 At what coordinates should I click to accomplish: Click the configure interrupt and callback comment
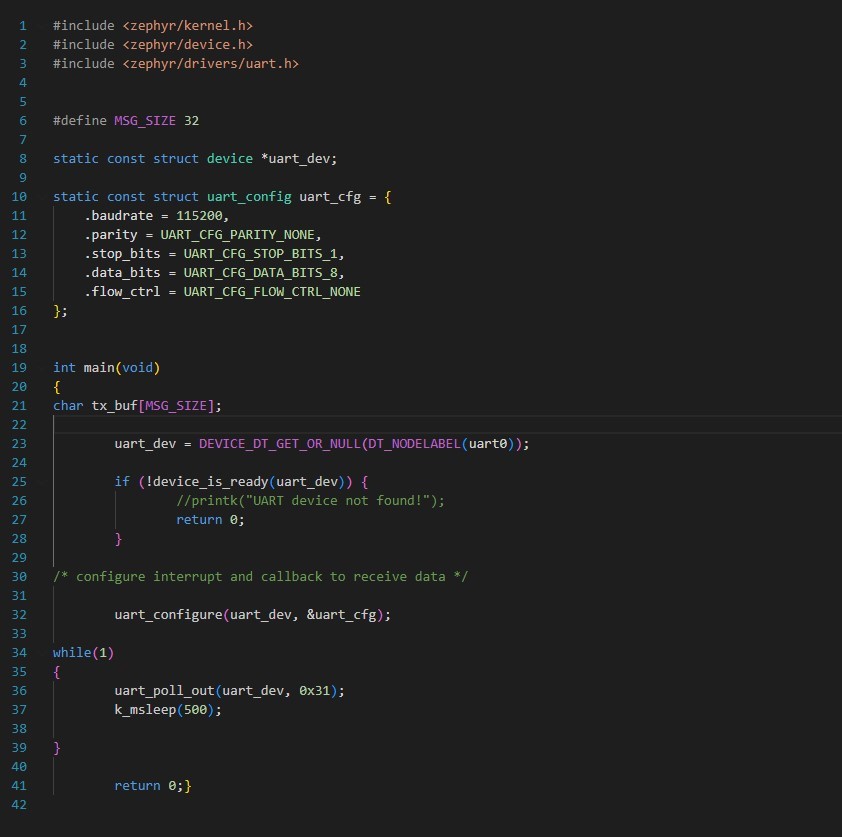point(260,577)
